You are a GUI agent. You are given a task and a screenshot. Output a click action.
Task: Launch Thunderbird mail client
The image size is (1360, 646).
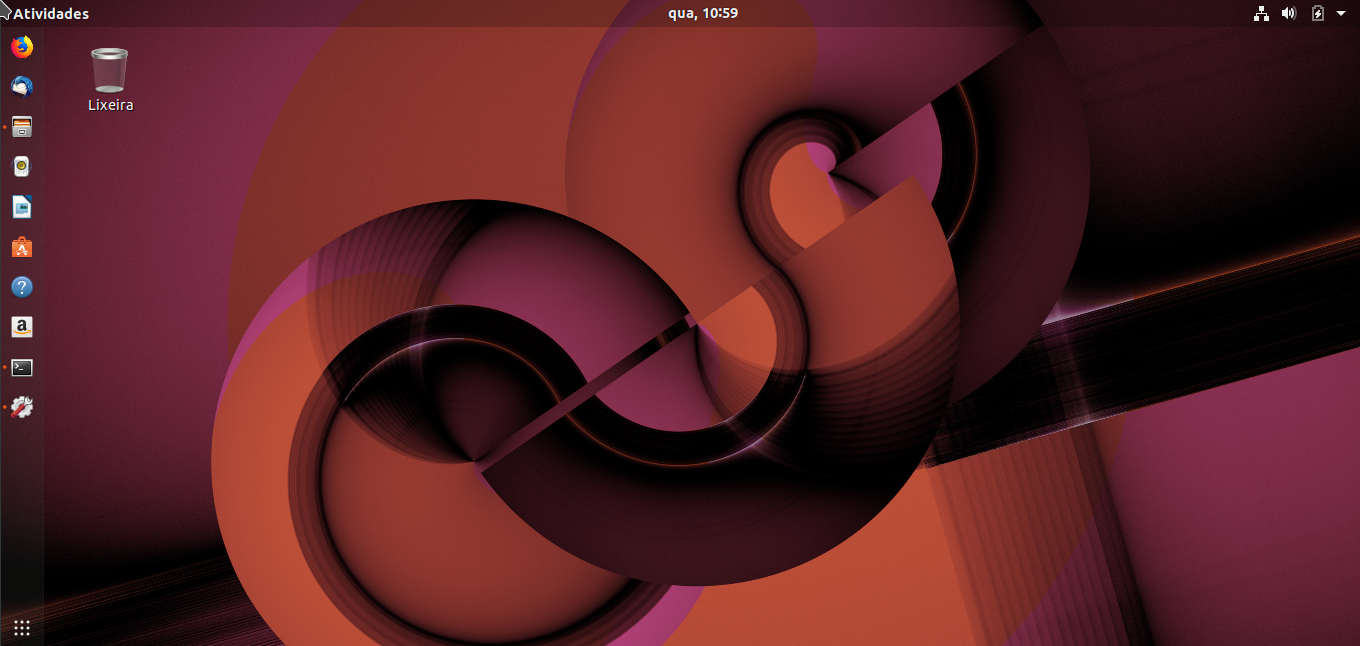[21, 86]
